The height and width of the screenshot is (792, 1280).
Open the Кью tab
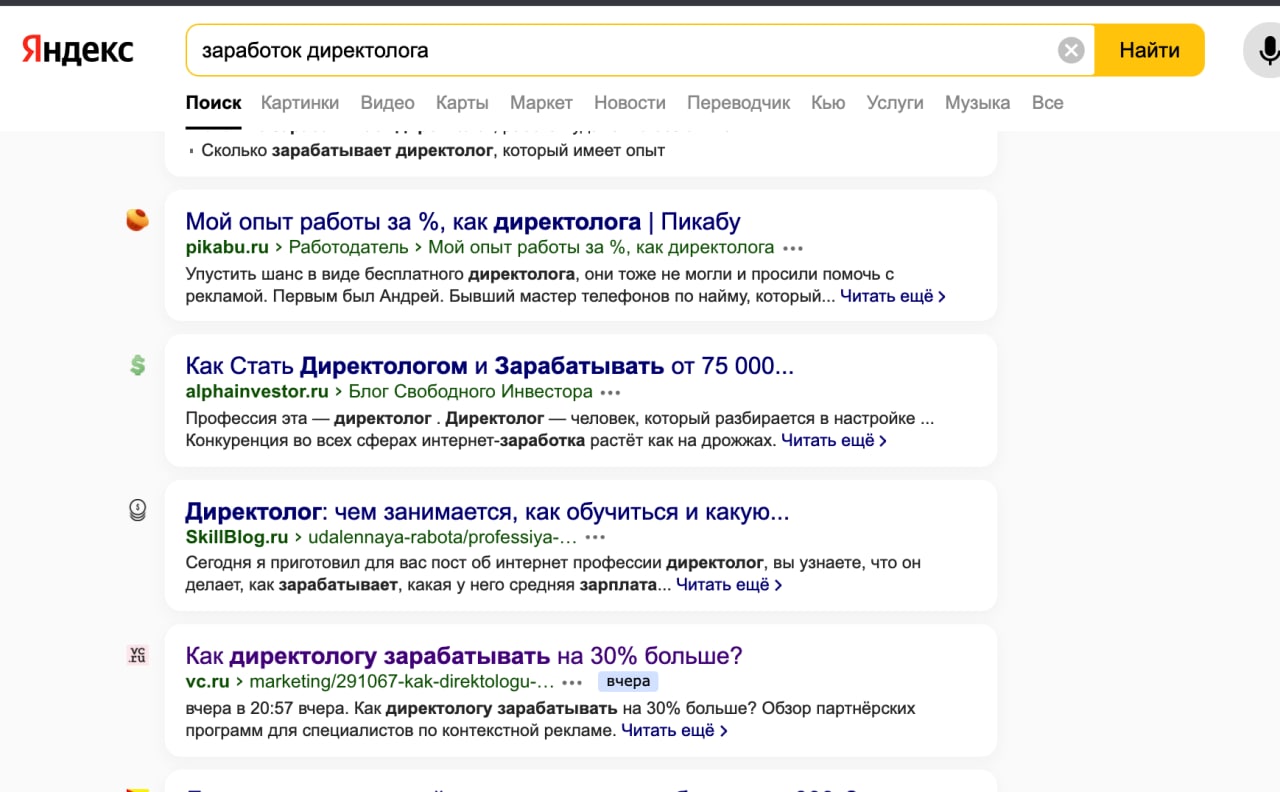[828, 102]
